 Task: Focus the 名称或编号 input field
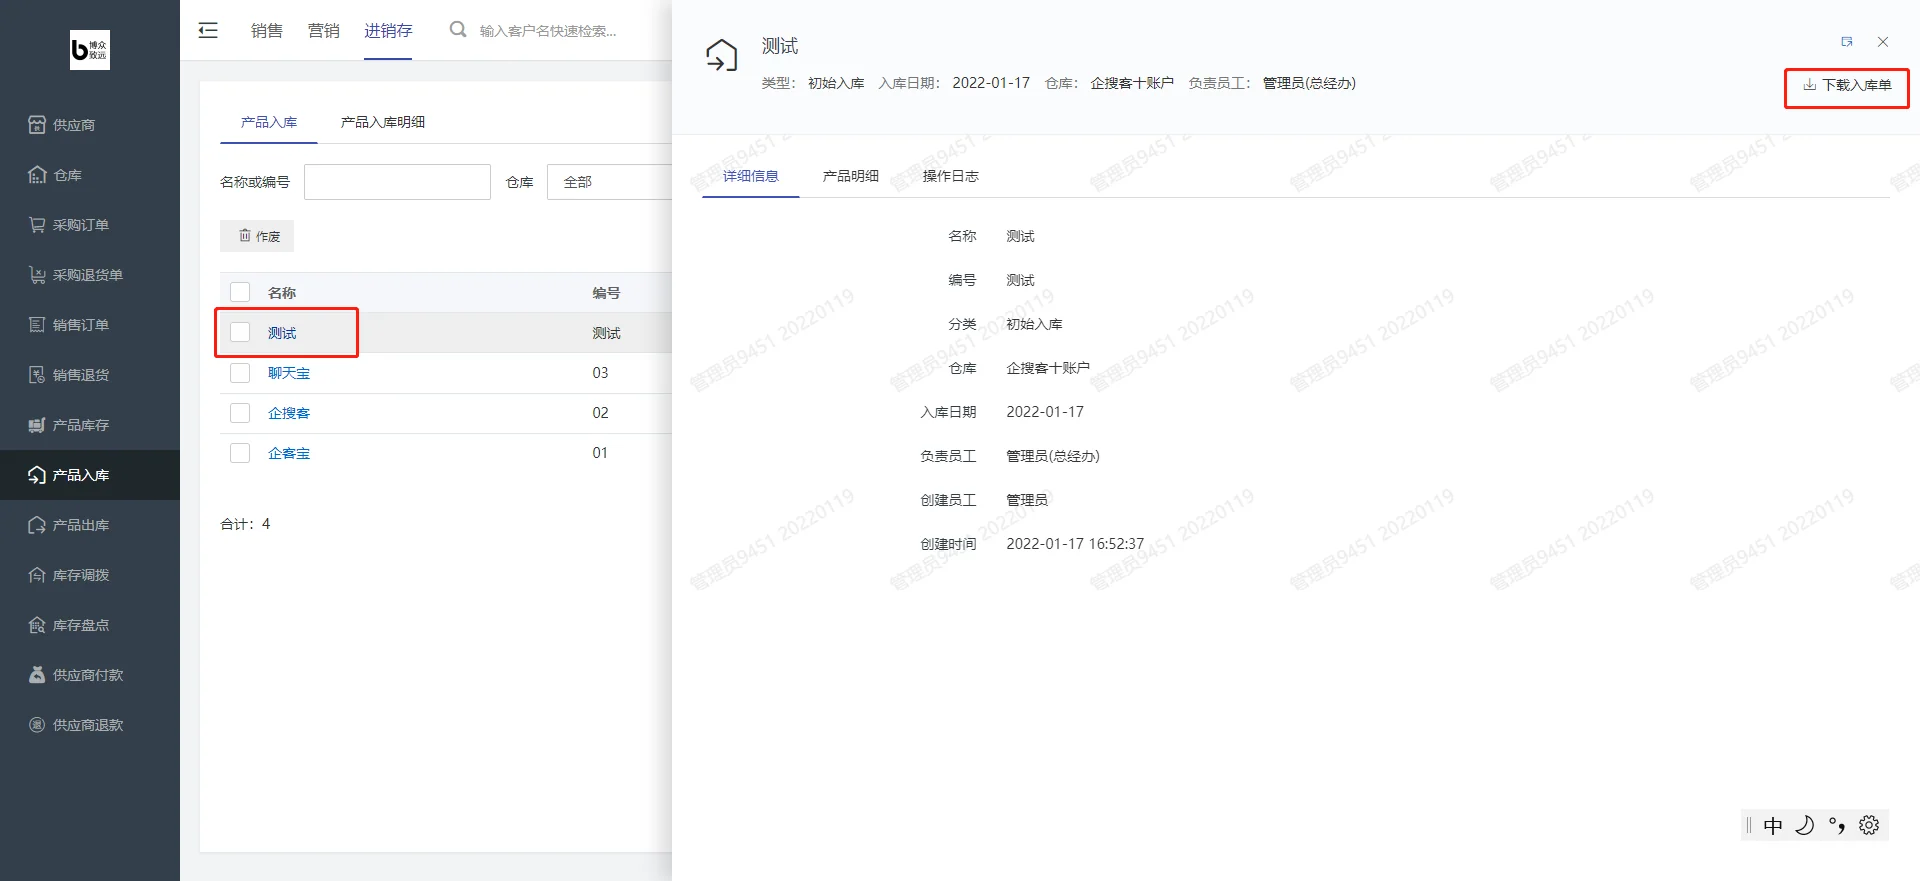(397, 182)
